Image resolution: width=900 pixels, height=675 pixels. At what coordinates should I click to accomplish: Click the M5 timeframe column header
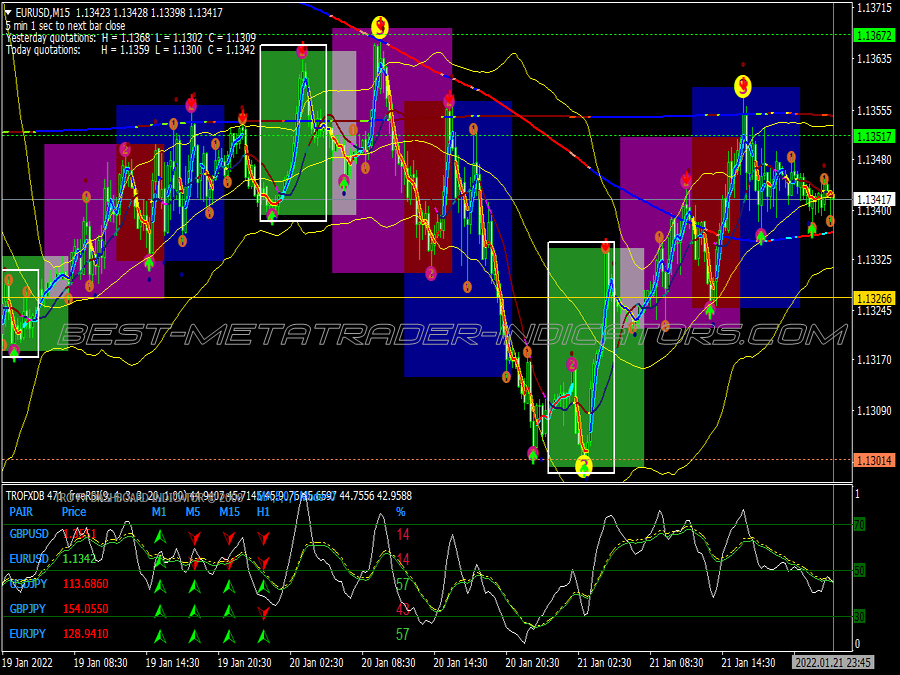(193, 511)
